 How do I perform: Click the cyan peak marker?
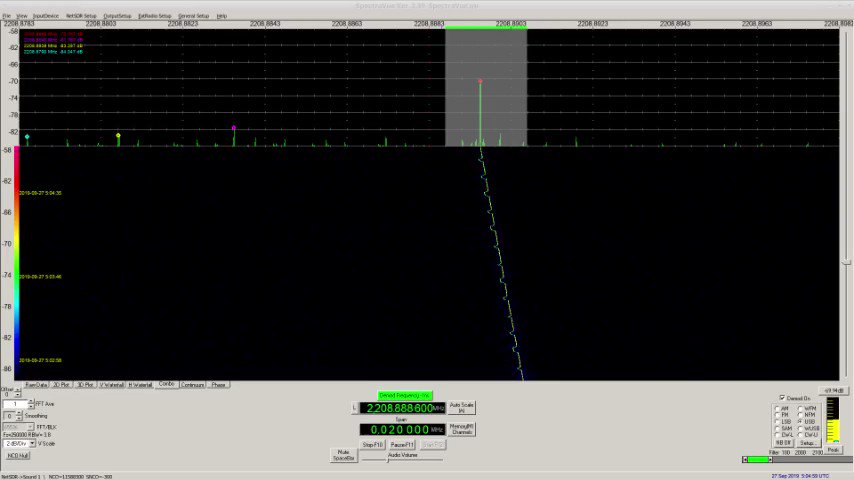[x=27, y=137]
